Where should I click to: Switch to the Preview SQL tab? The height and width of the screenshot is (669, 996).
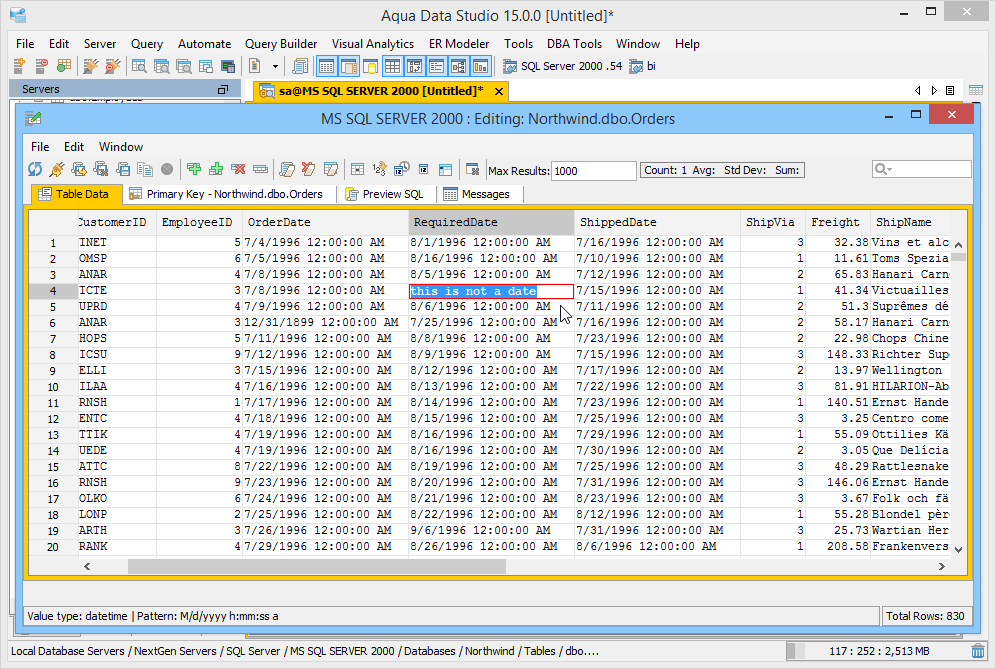(385, 194)
